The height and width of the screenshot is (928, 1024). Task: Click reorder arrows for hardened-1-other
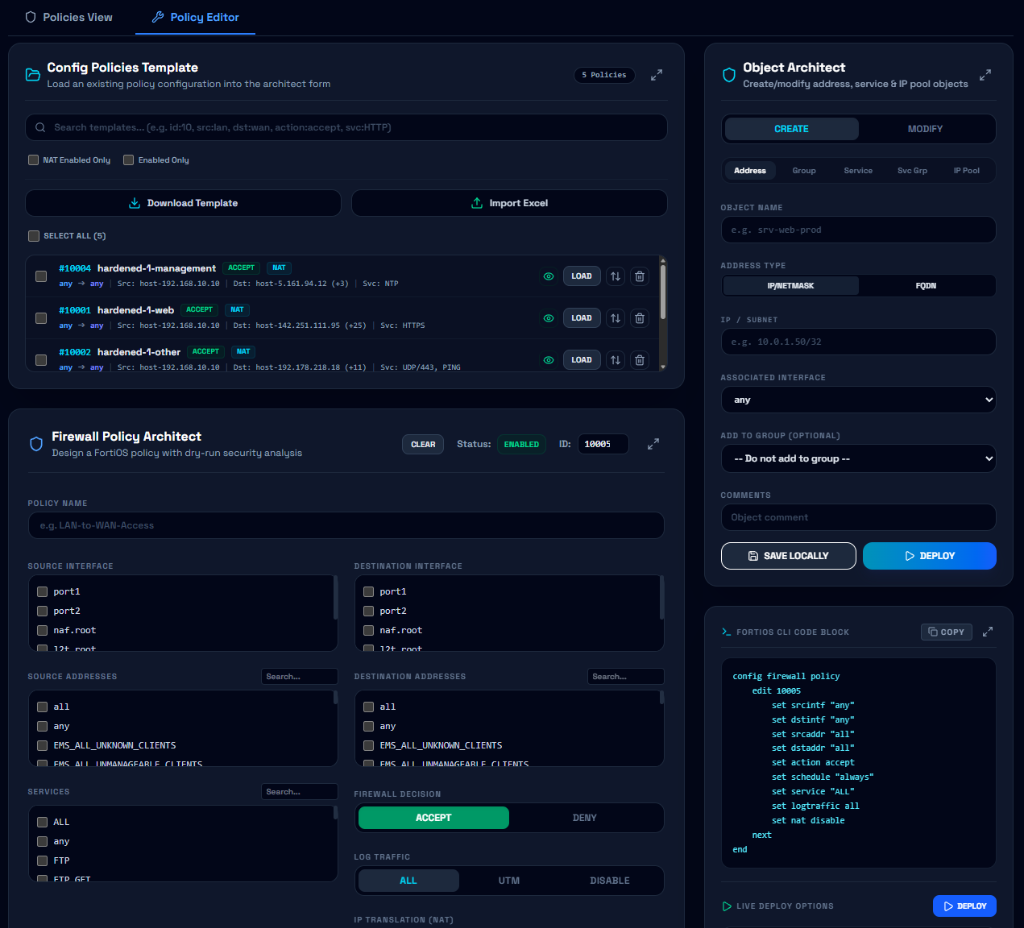[x=615, y=360]
